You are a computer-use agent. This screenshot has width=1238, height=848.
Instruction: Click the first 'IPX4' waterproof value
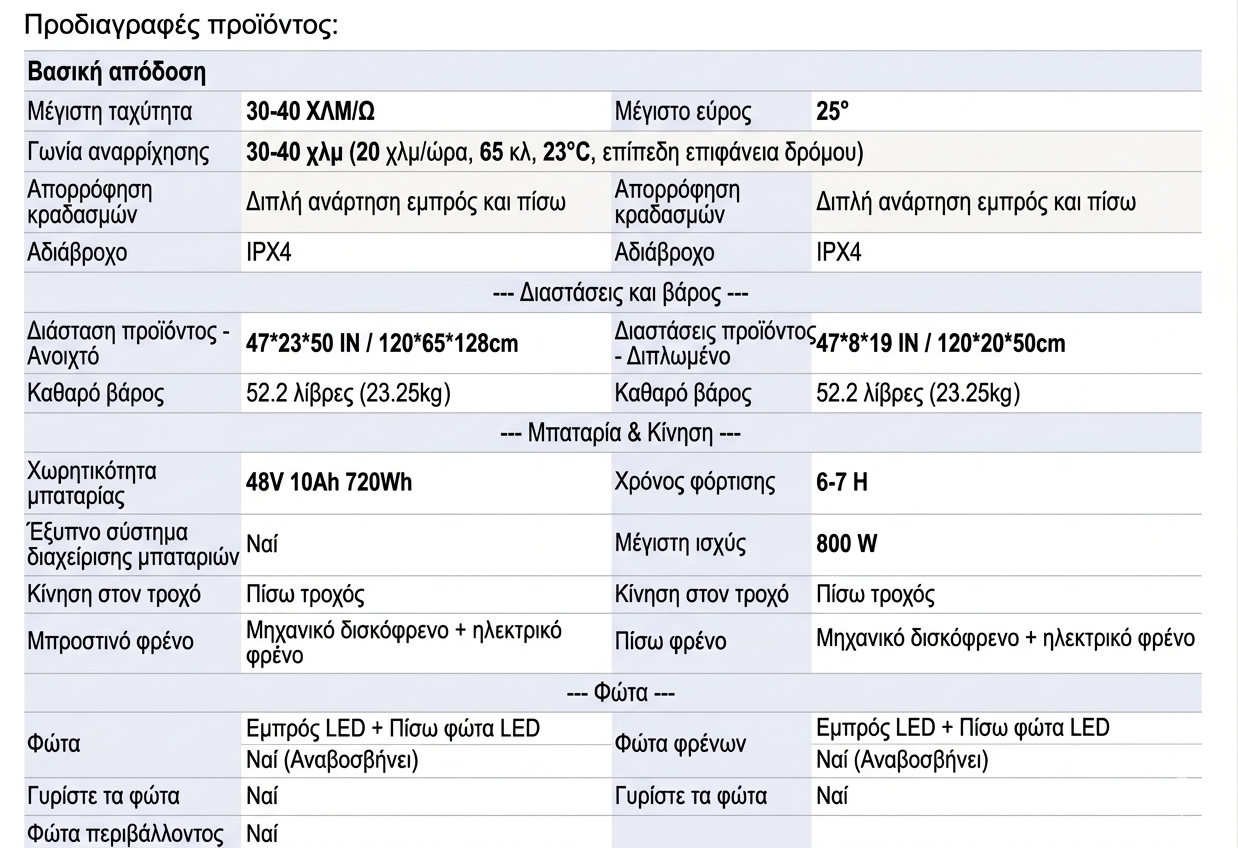point(269,252)
